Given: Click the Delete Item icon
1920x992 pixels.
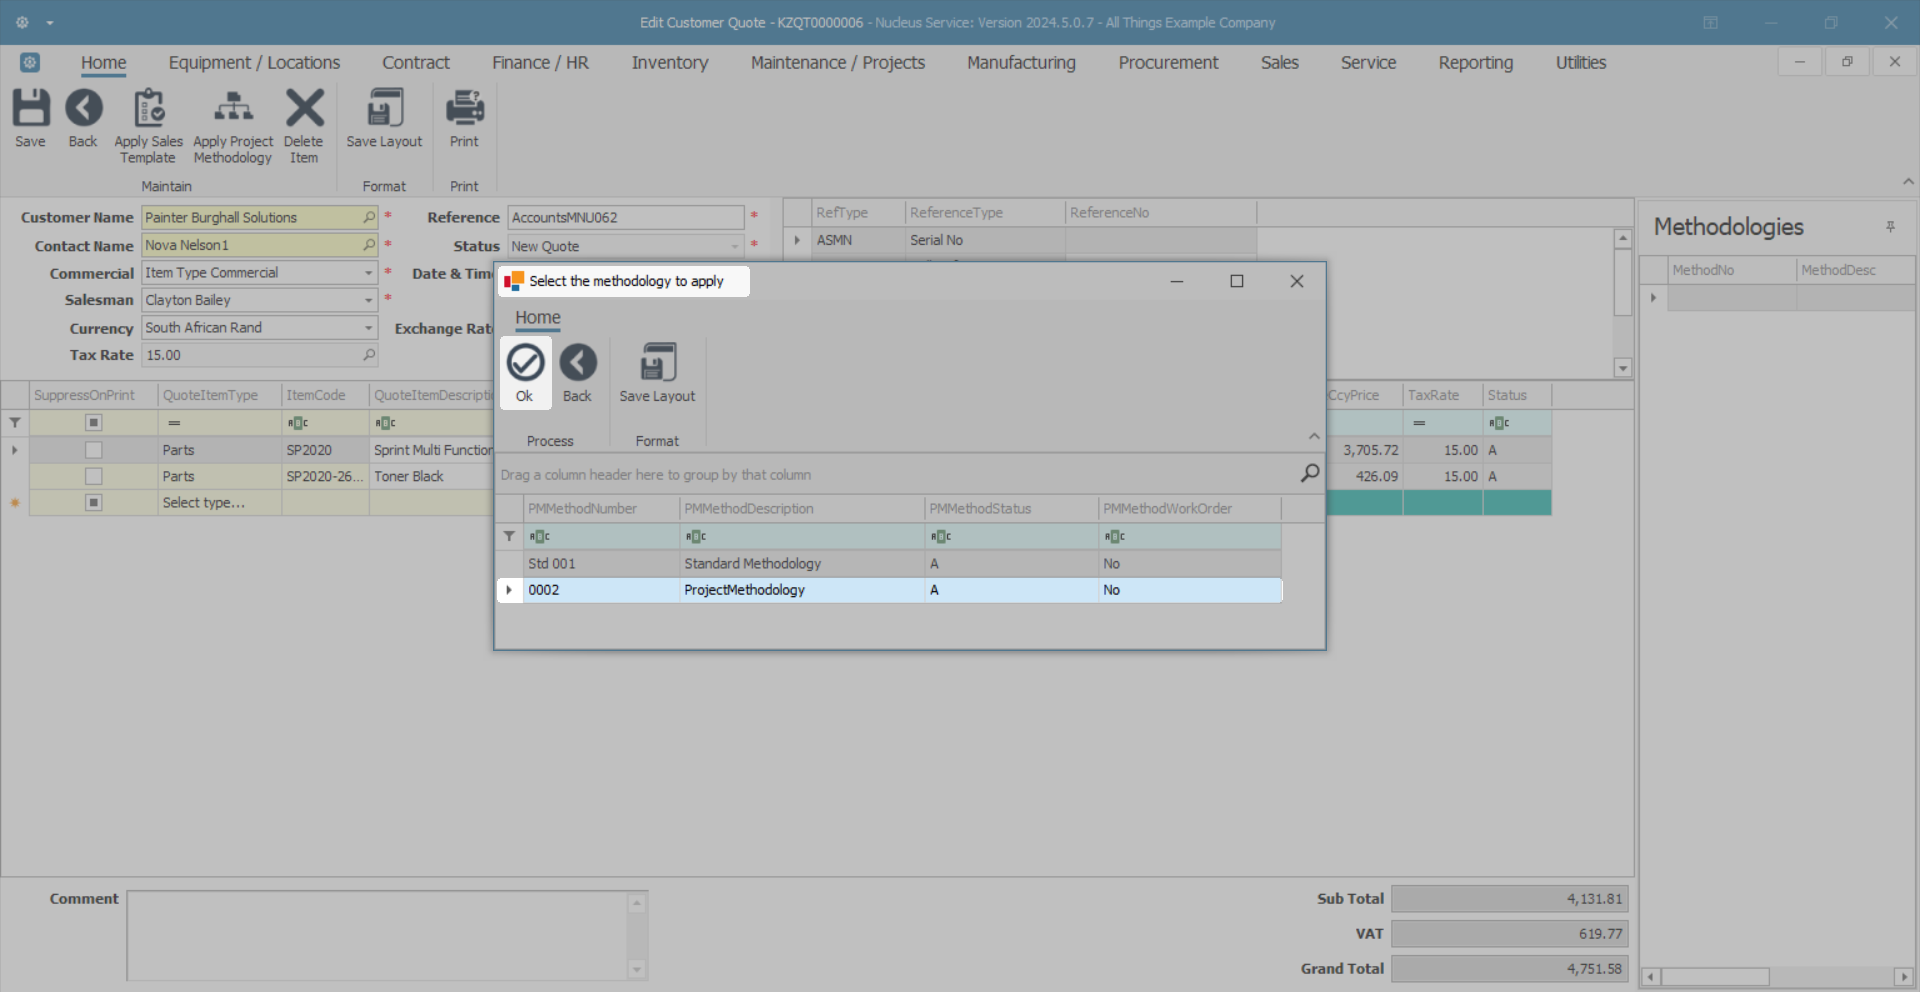Looking at the screenshot, I should (304, 109).
